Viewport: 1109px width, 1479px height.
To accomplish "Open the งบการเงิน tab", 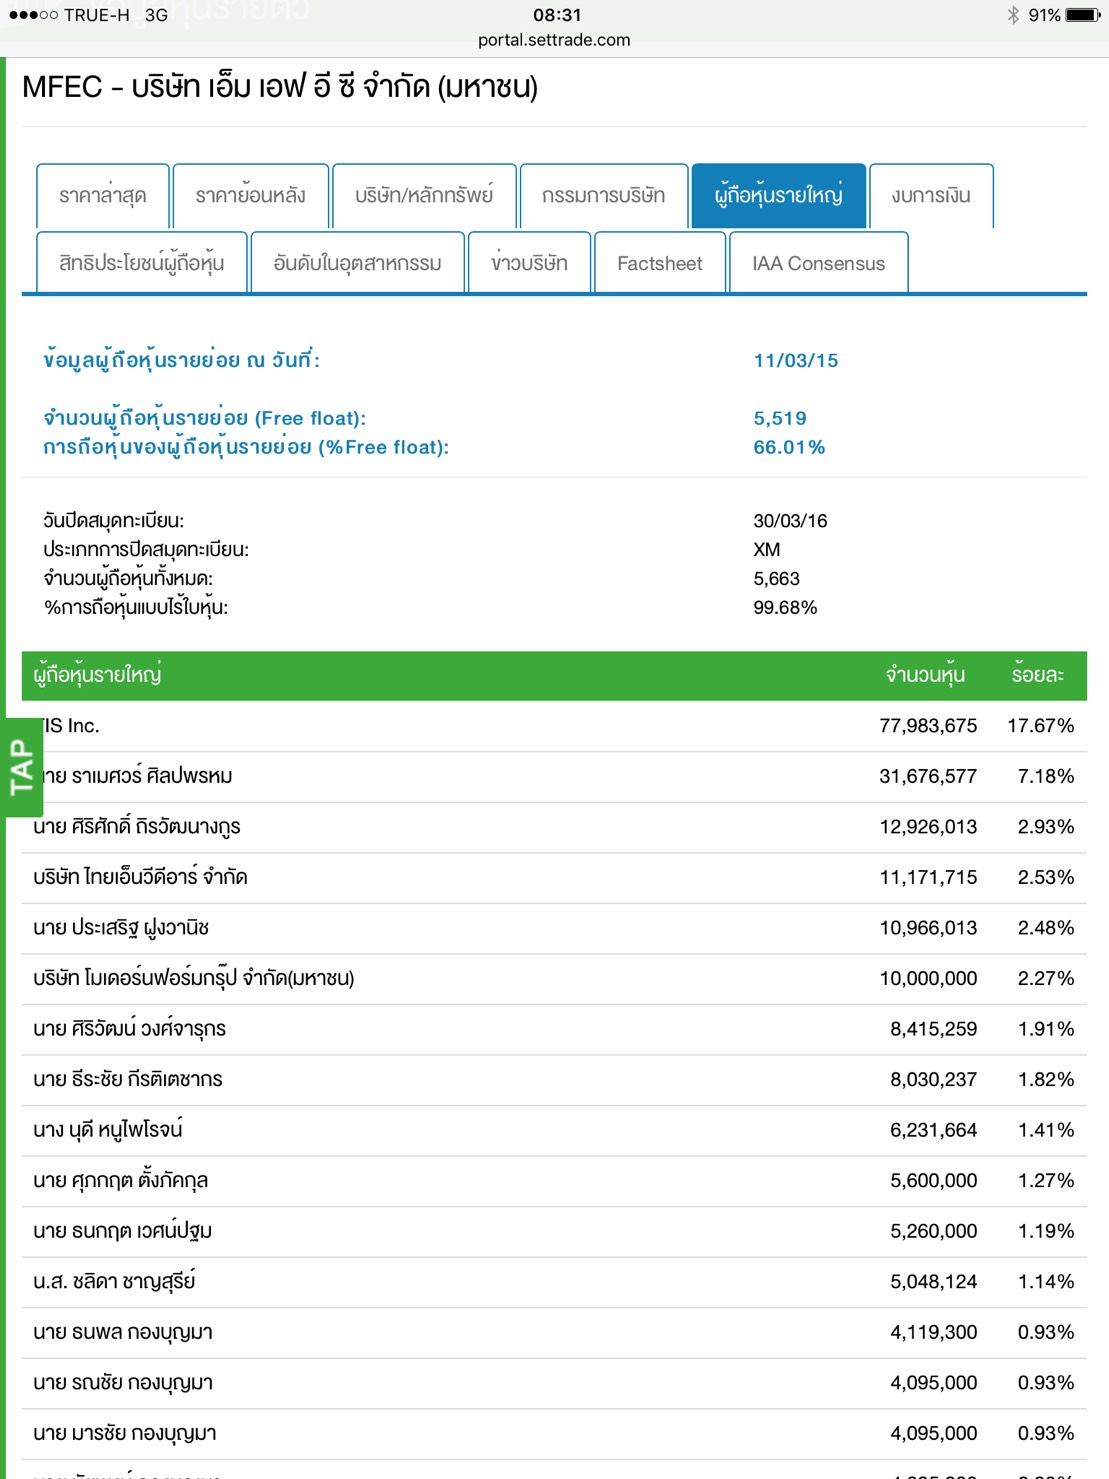I will coord(931,196).
